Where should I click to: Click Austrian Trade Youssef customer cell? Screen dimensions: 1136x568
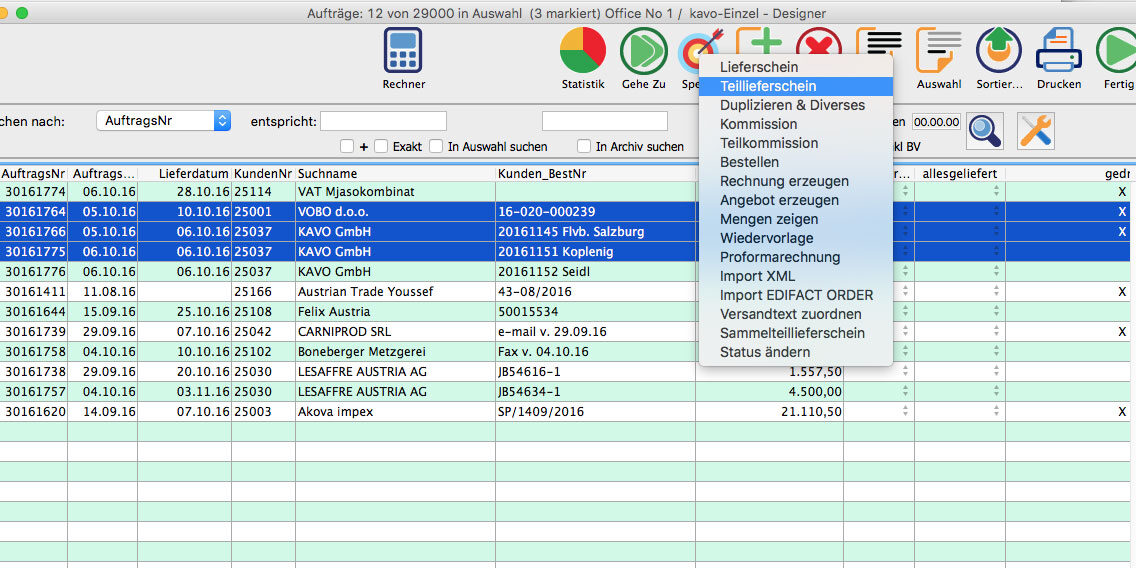[x=396, y=292]
